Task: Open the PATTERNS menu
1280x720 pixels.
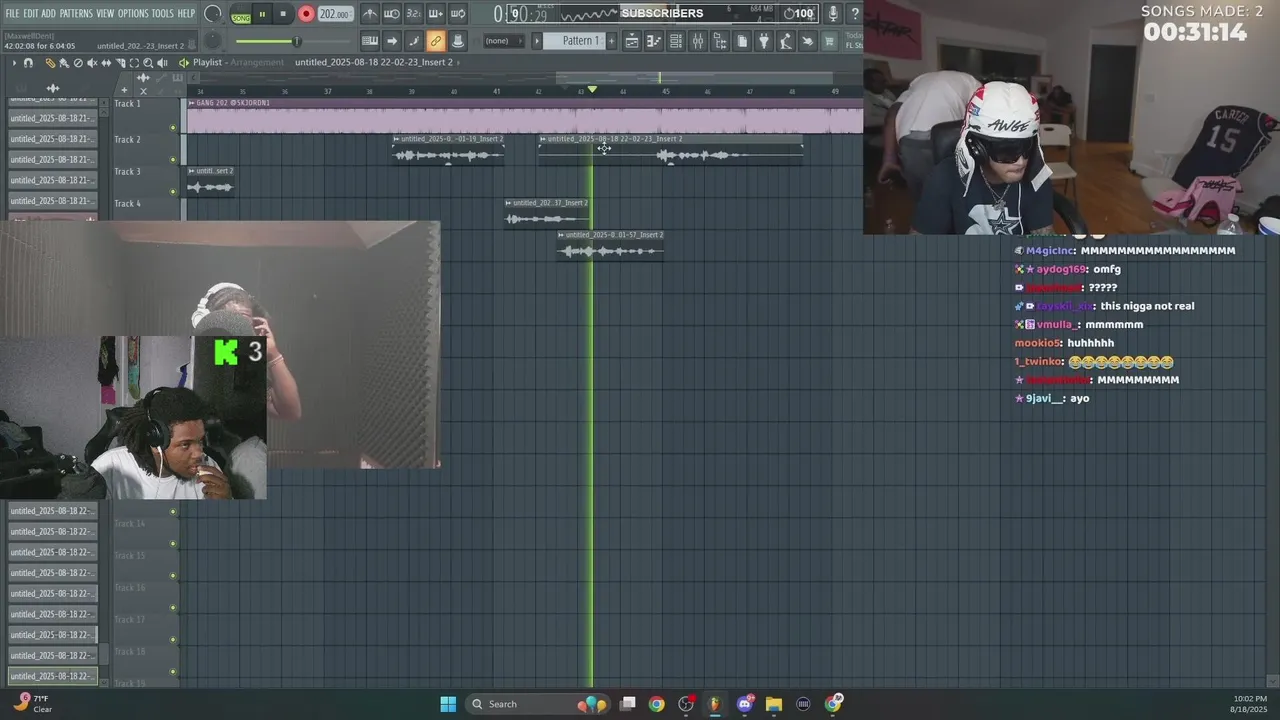Action: coord(76,14)
